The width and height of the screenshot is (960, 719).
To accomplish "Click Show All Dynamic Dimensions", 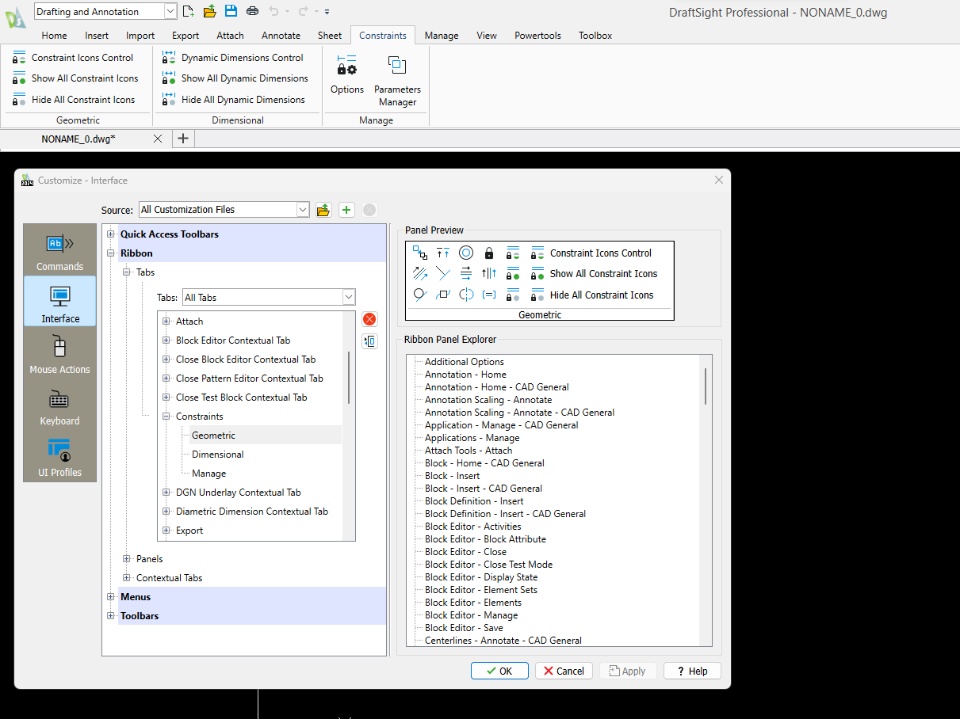I will tap(244, 78).
